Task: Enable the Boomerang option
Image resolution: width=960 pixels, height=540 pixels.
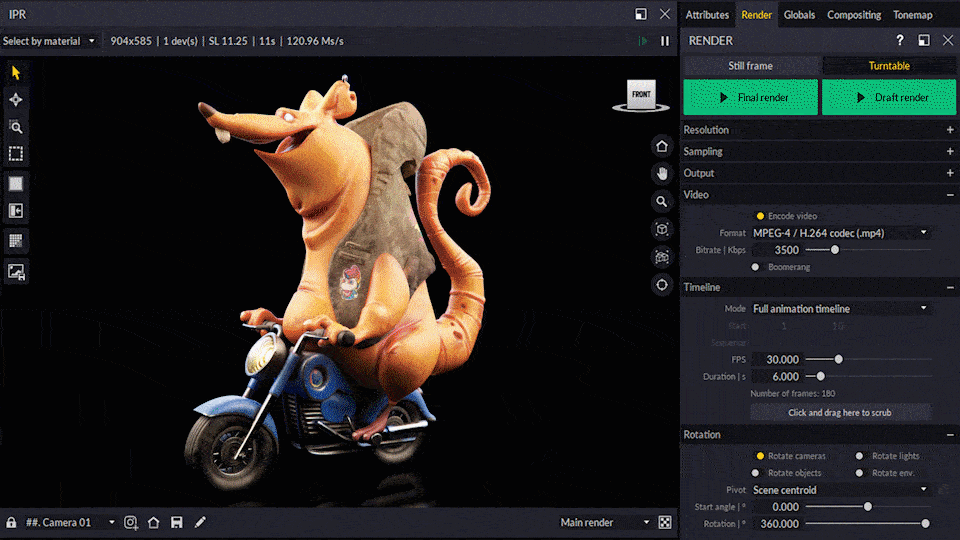Action: [x=755, y=267]
